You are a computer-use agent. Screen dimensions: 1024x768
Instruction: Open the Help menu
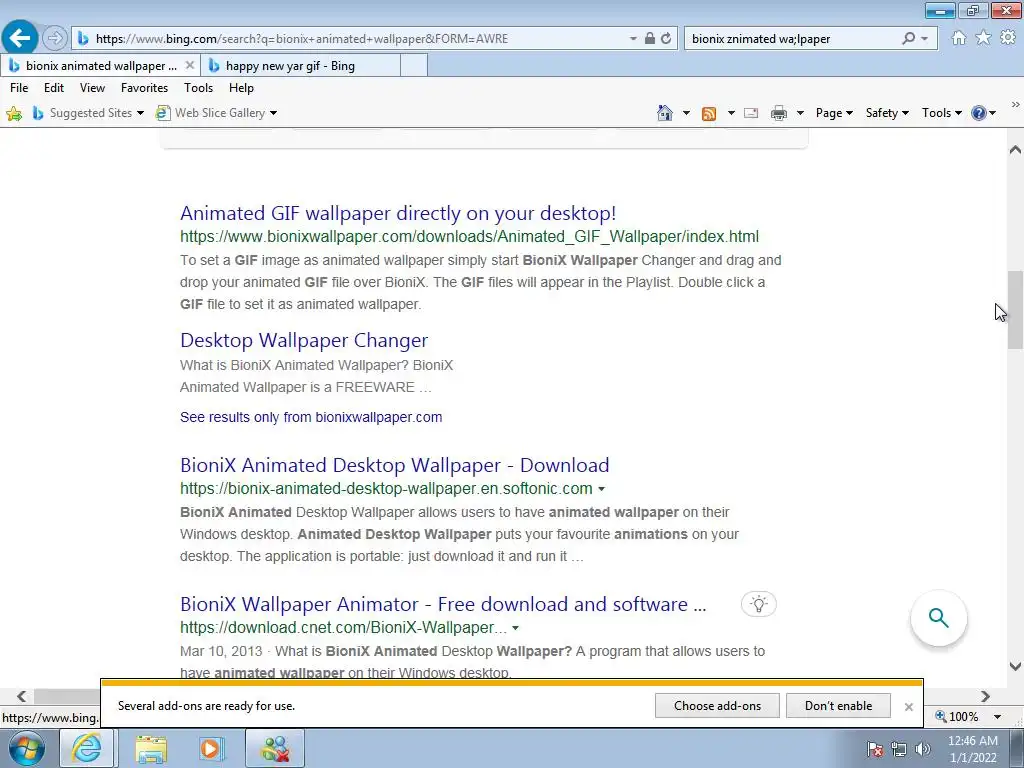click(241, 88)
